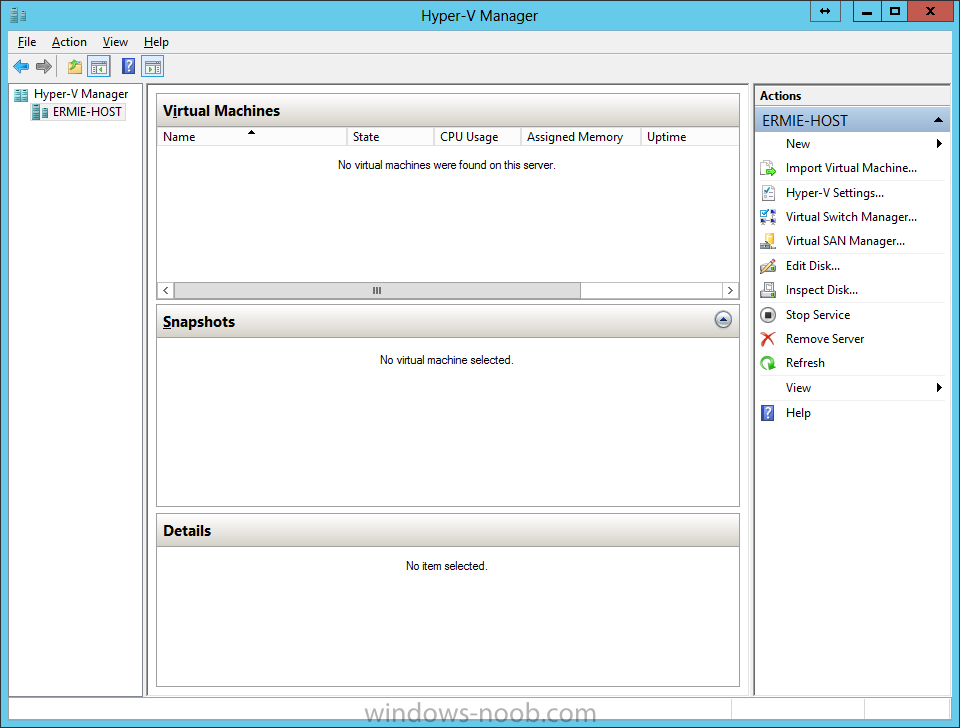Click the Virtual Machines panel heading

pyautogui.click(x=221, y=111)
